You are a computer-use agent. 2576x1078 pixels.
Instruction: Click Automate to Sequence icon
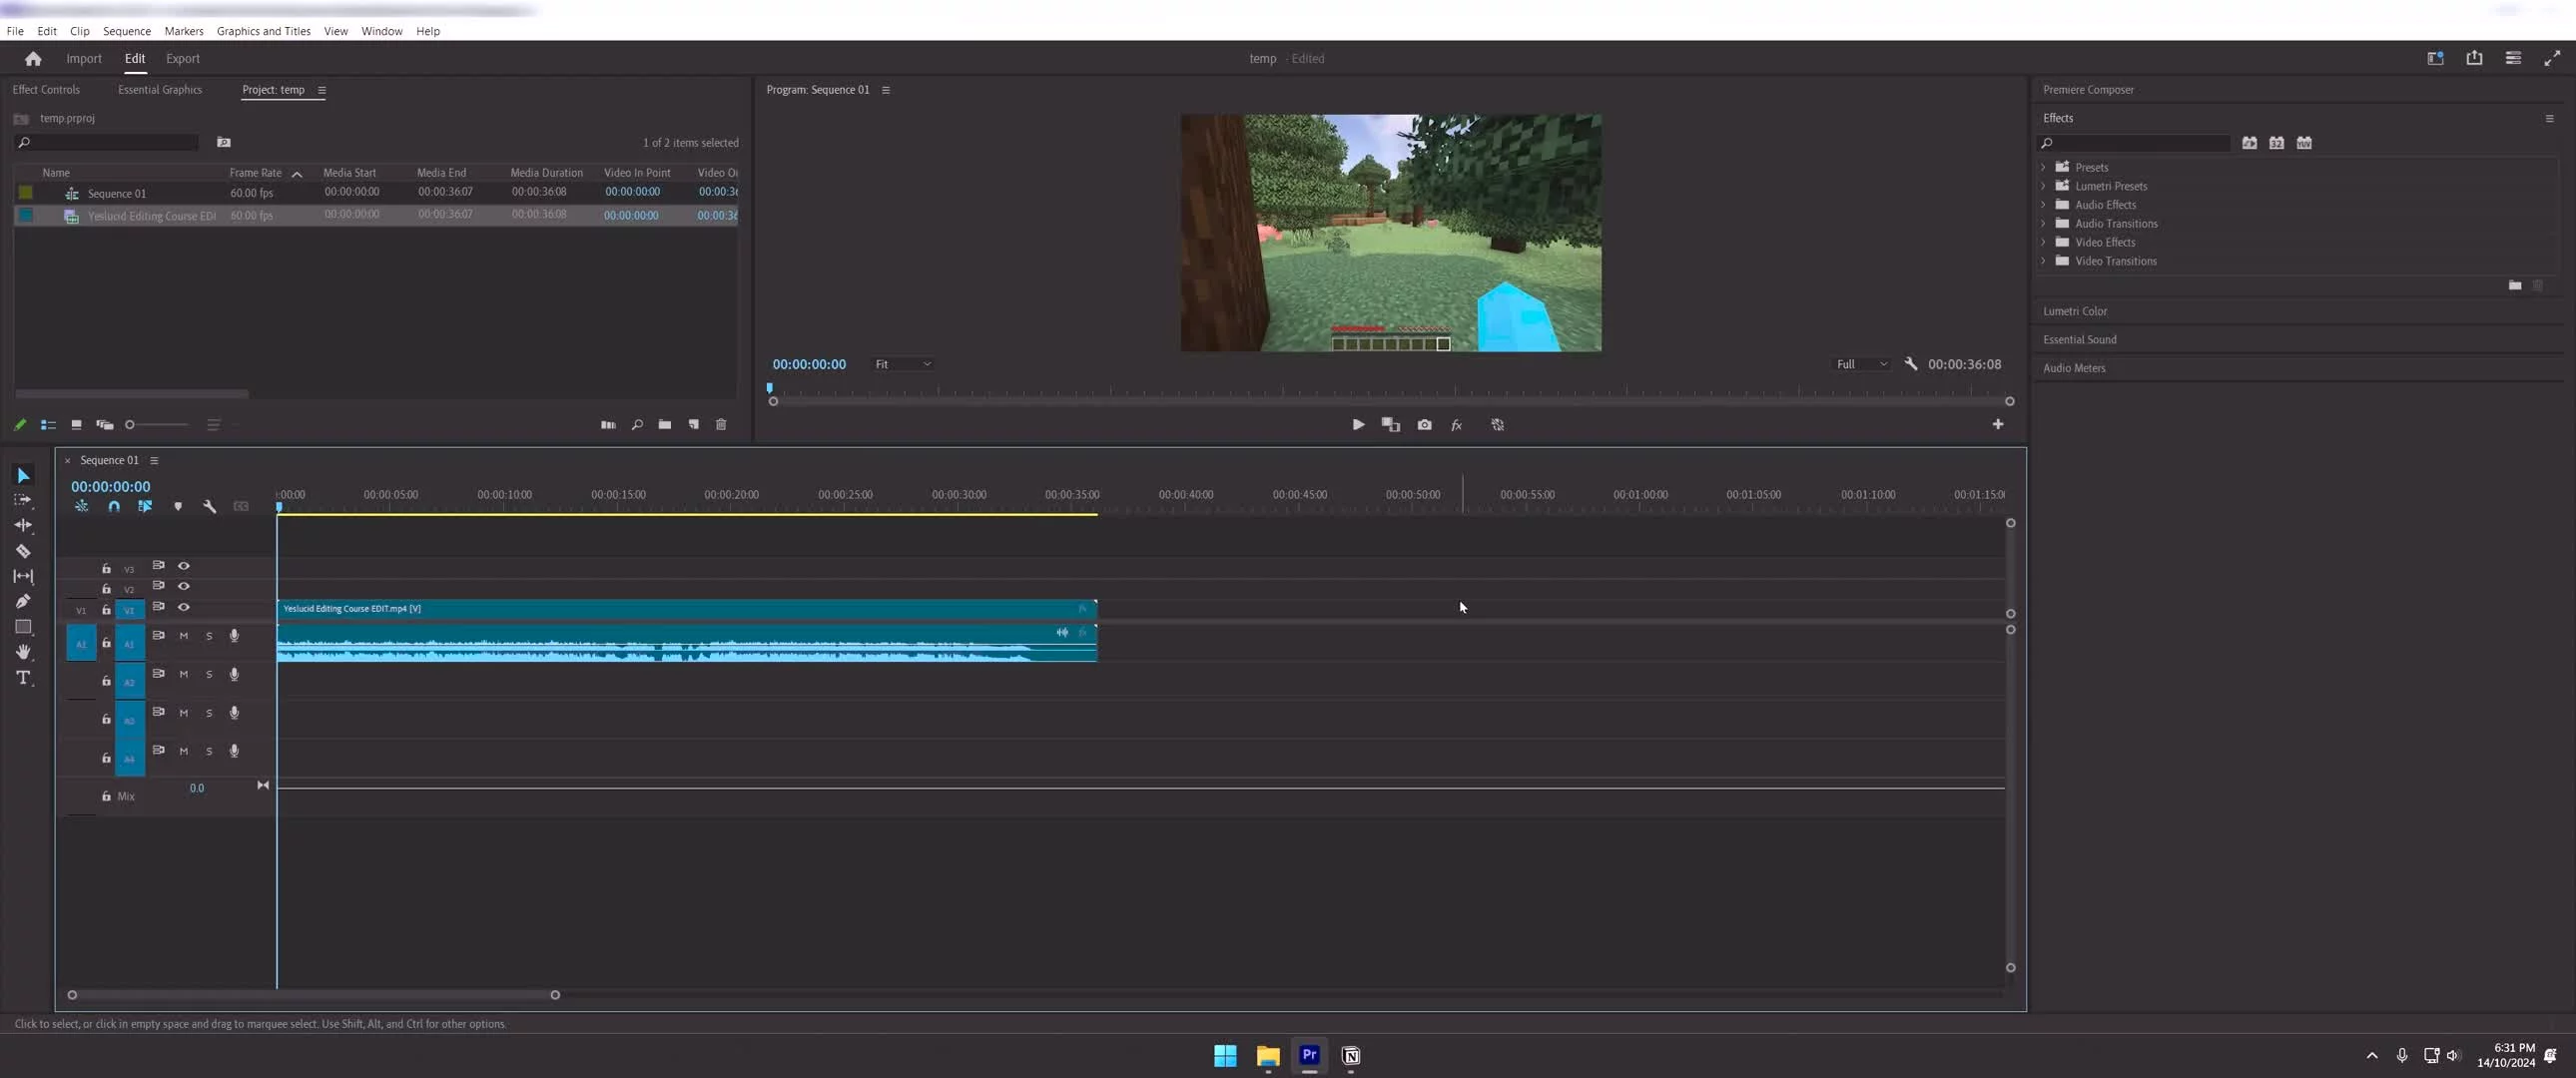coord(608,425)
